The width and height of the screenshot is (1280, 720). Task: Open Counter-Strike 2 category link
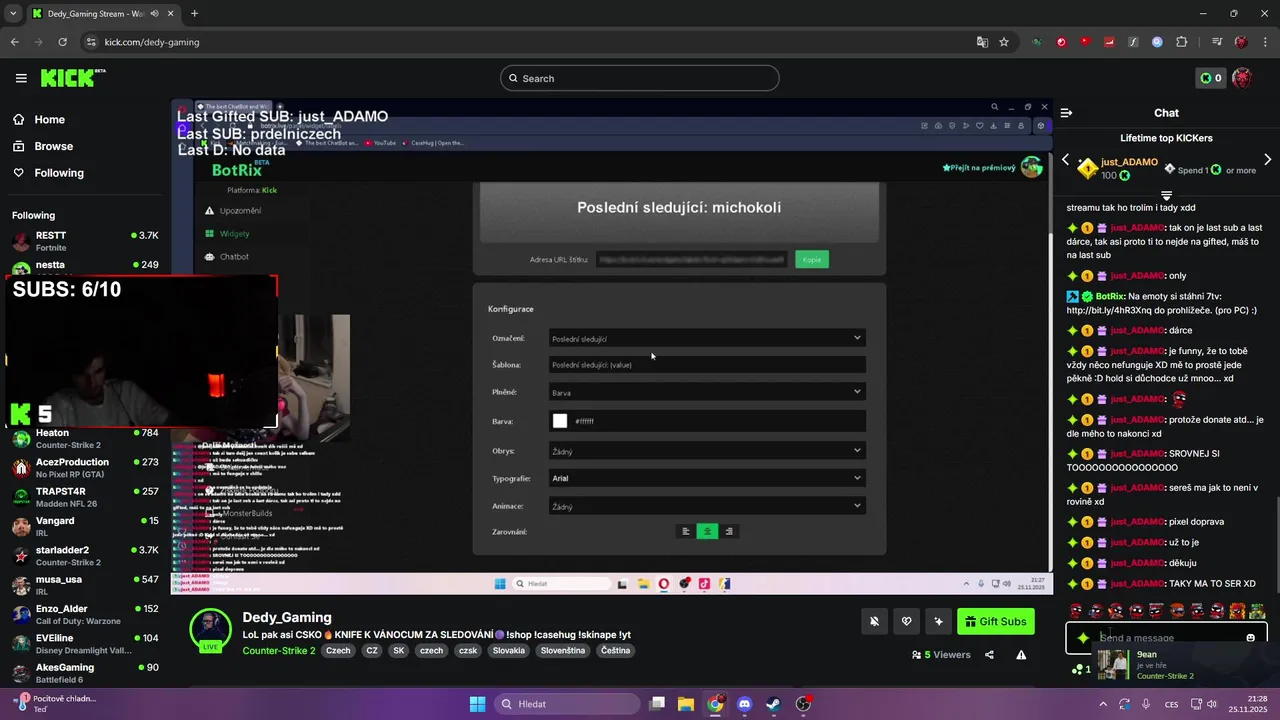[278, 651]
